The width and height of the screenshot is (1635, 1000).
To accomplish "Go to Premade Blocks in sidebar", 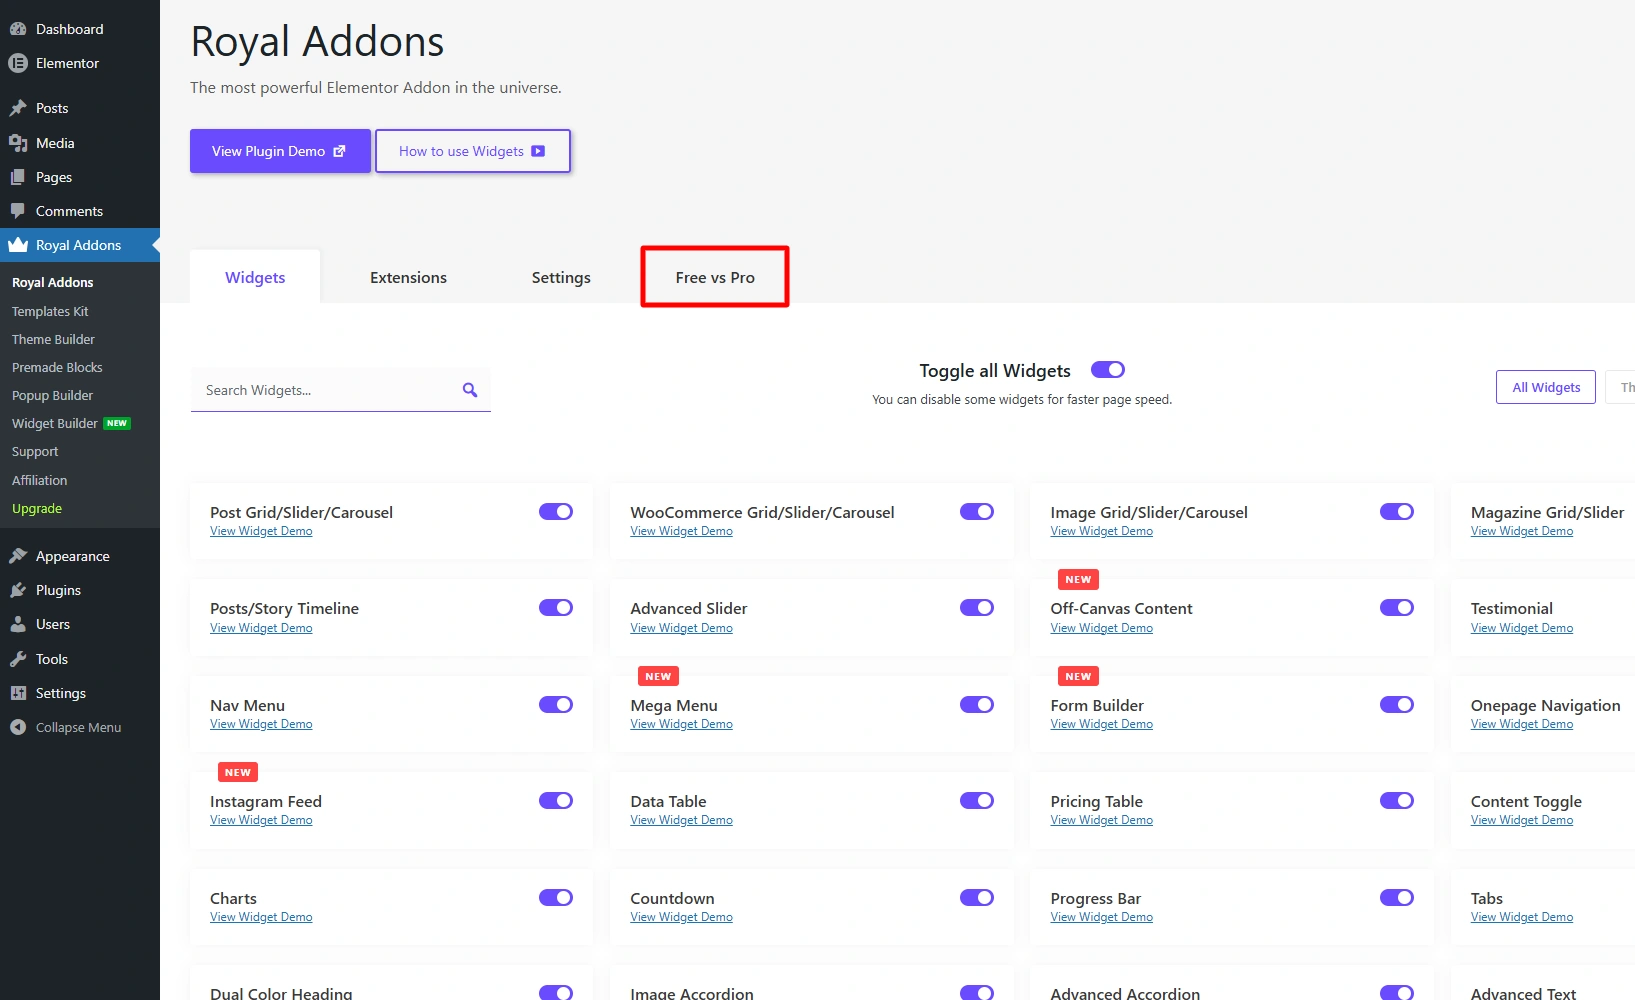I will tap(57, 367).
